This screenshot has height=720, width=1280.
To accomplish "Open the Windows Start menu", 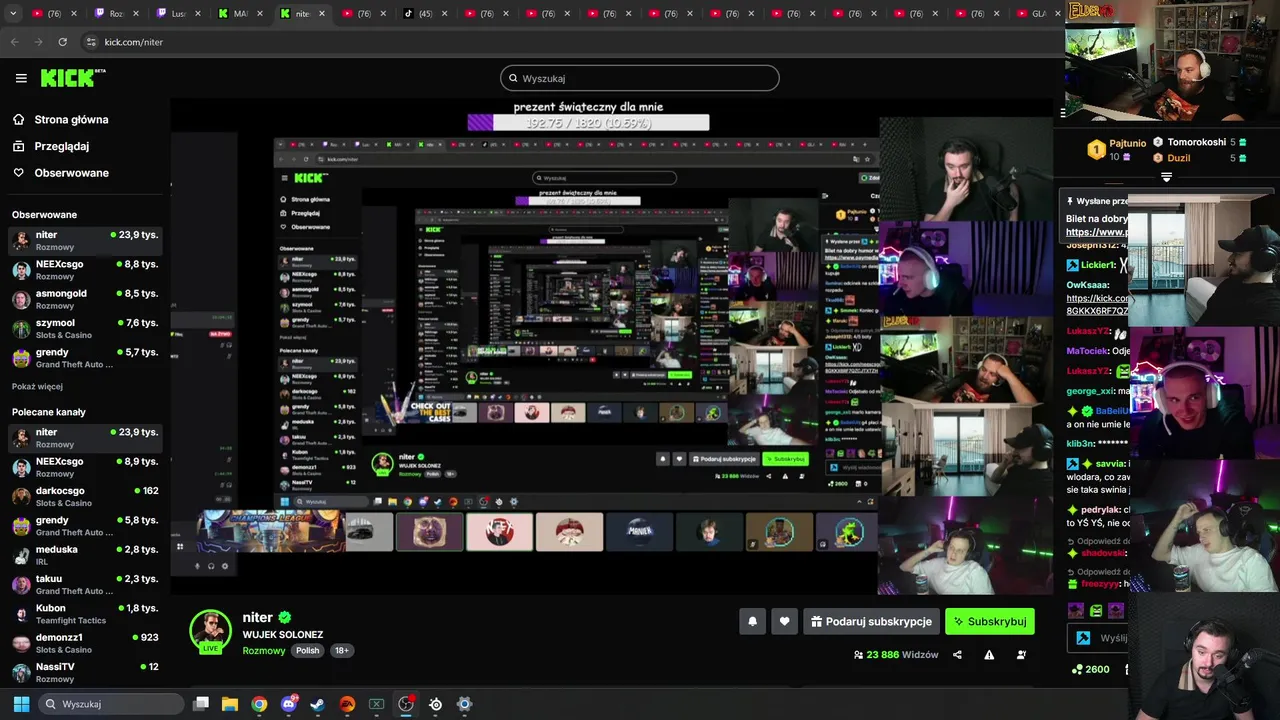I will (x=21, y=704).
